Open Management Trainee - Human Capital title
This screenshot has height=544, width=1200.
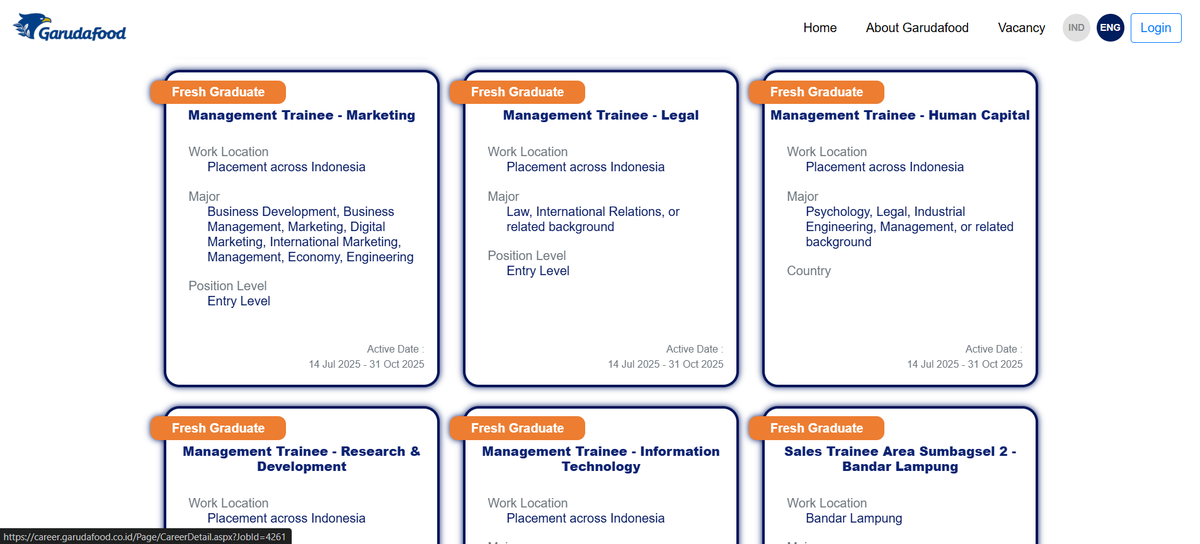point(900,115)
